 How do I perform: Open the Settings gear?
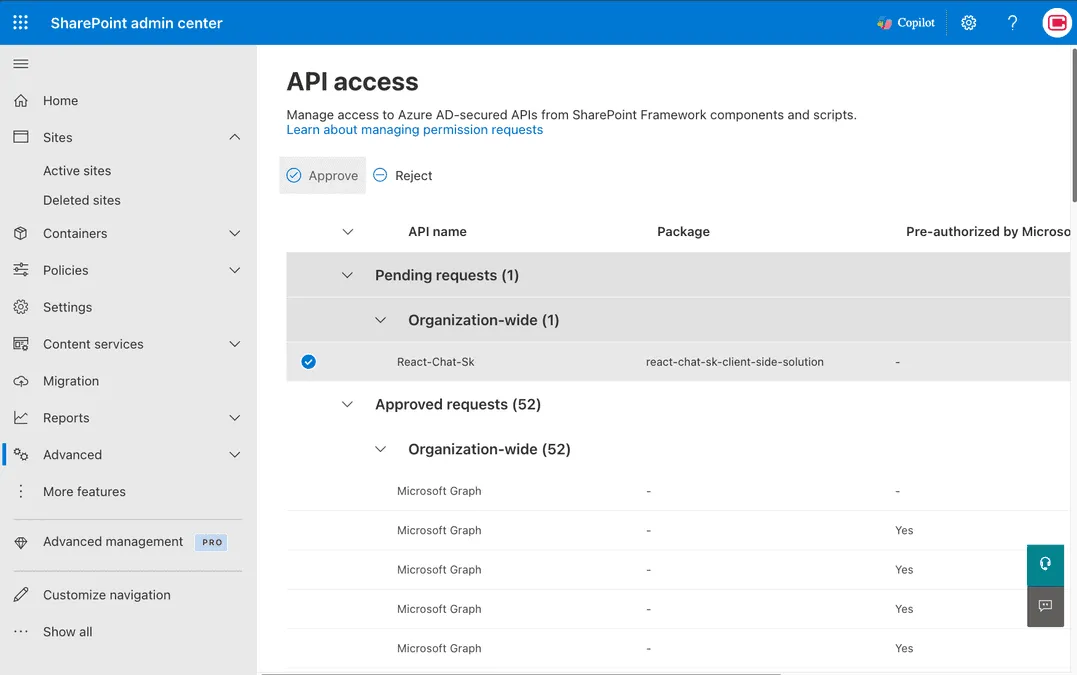pos(968,21)
